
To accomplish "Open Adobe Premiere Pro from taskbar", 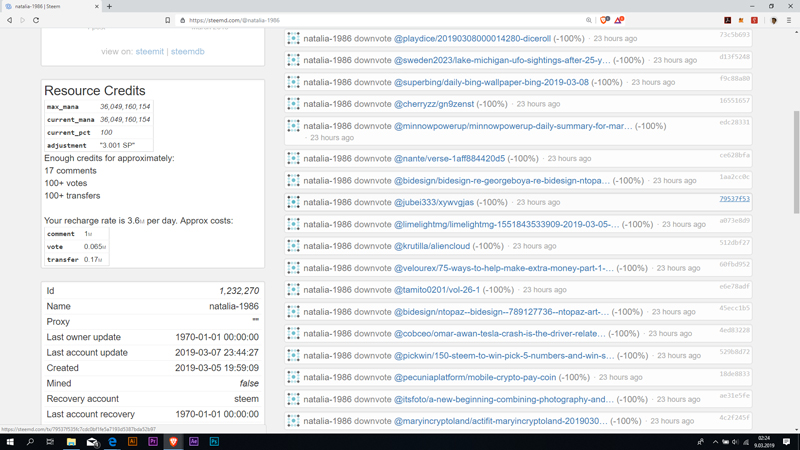I will (x=153, y=441).
